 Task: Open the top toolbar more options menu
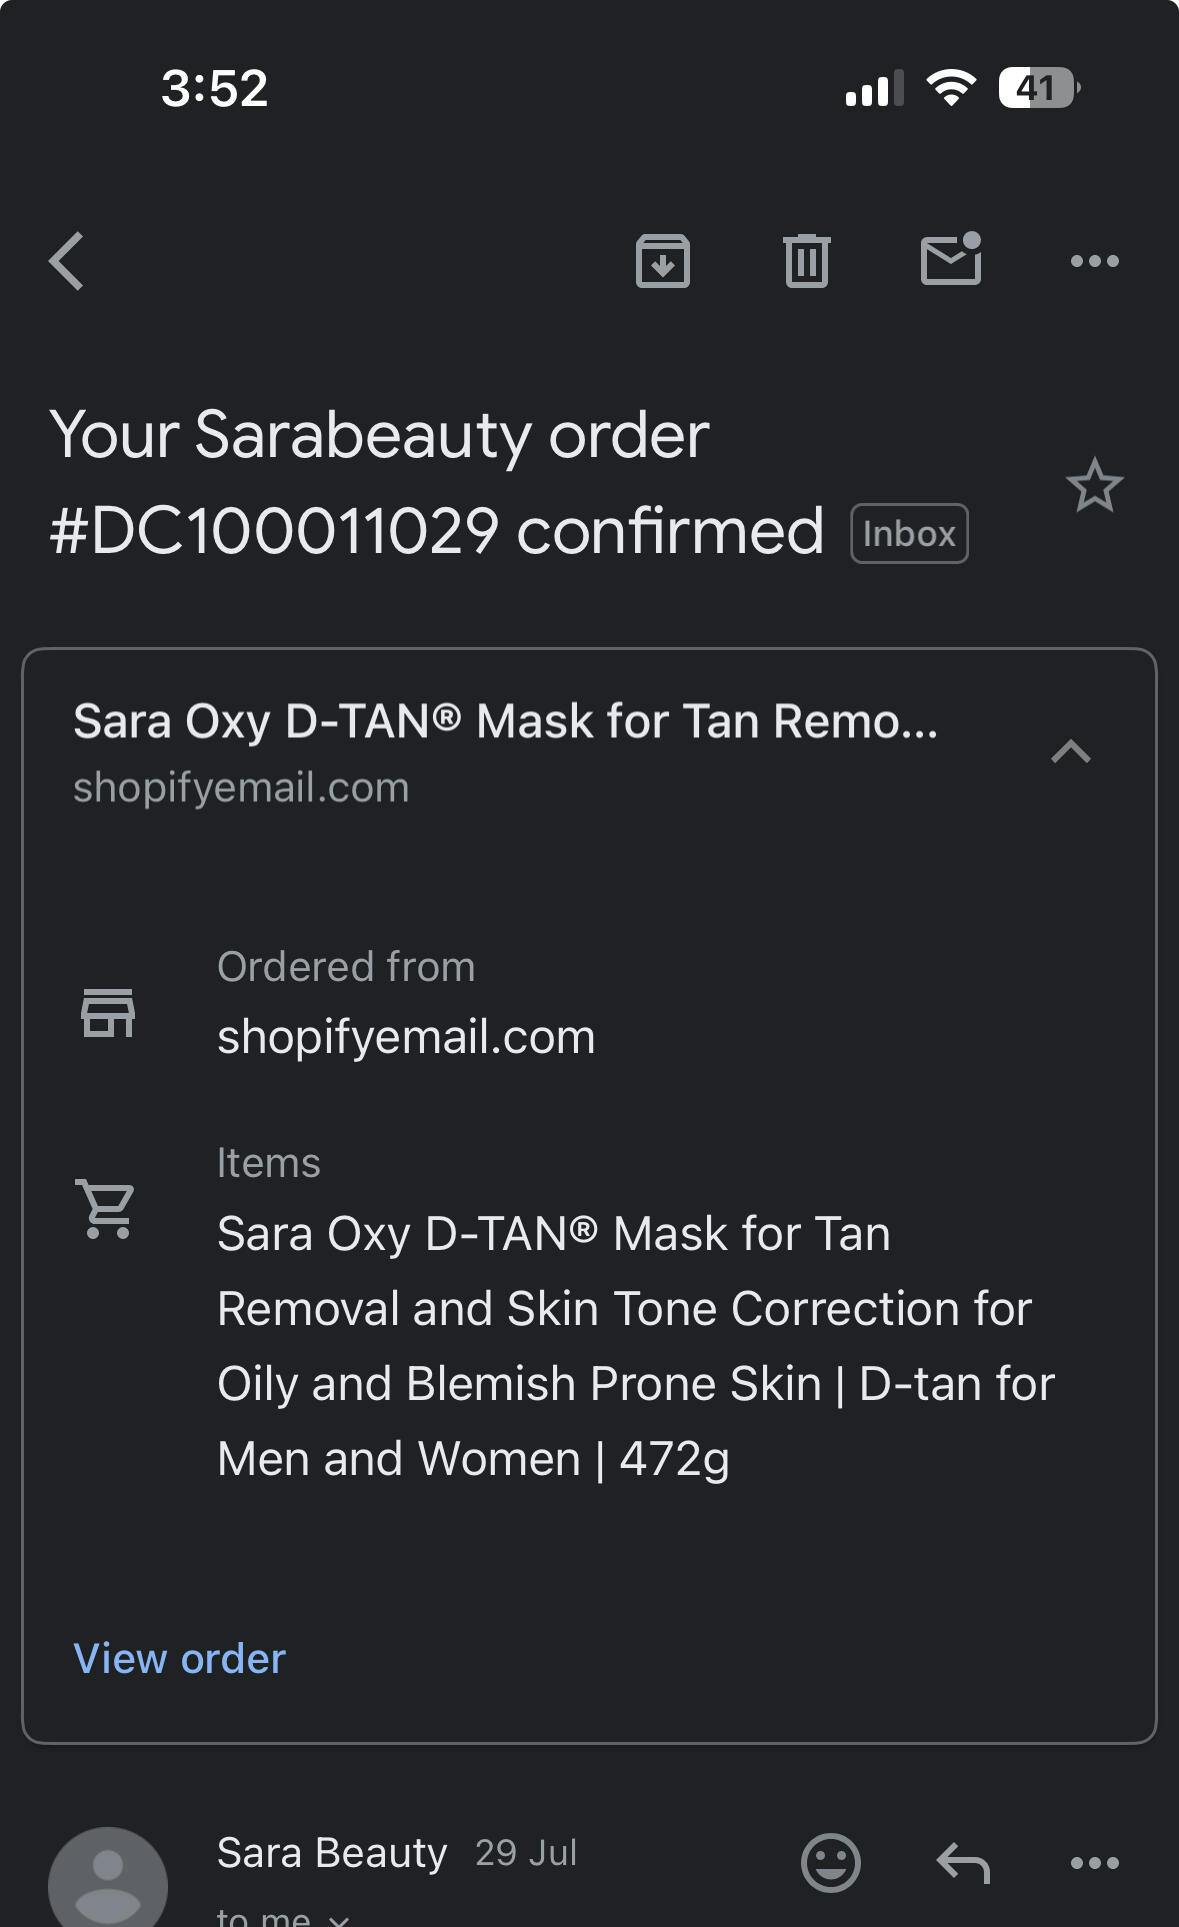pyautogui.click(x=1094, y=262)
